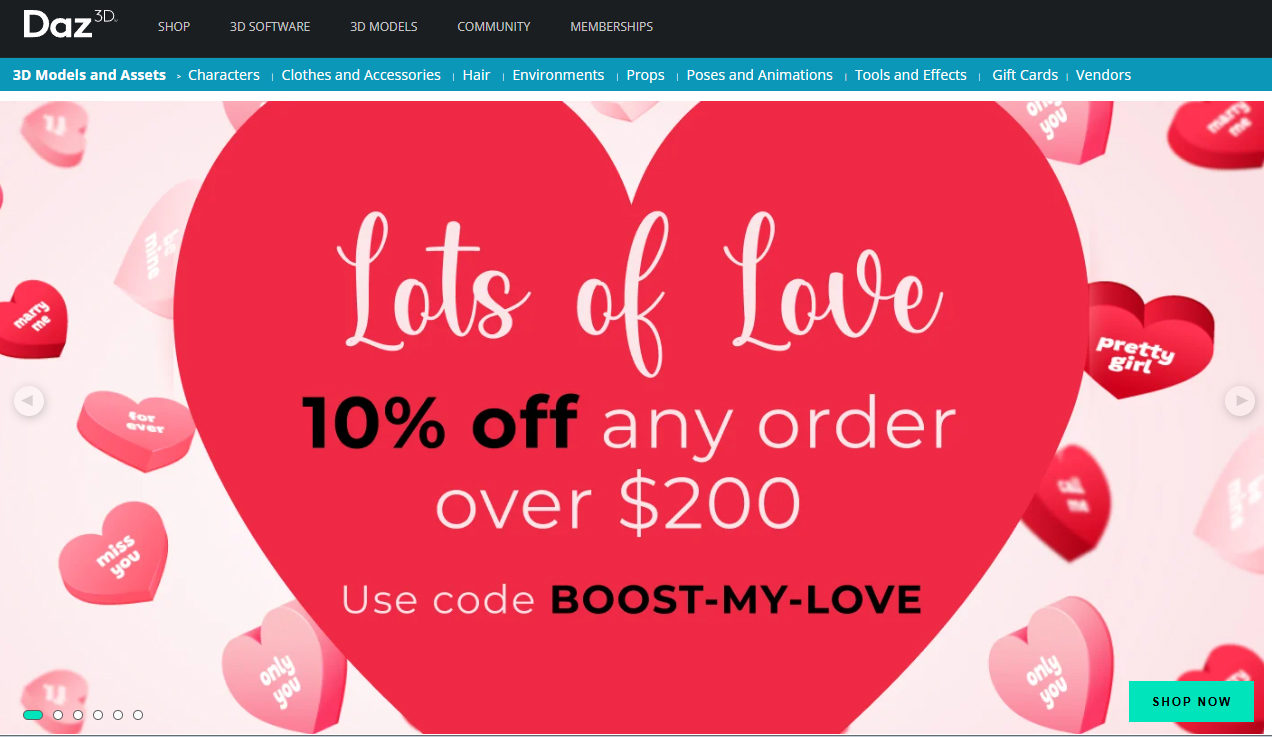Open Clothes and Accessories category
The image size is (1272, 737).
tap(361, 75)
